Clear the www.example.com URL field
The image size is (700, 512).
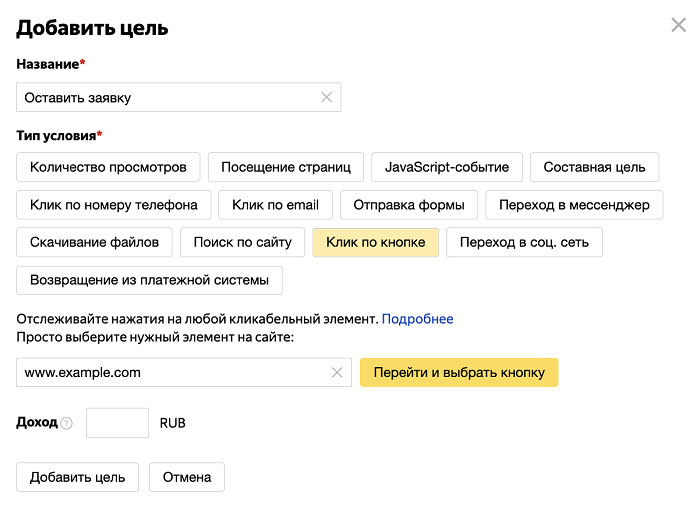tap(337, 373)
